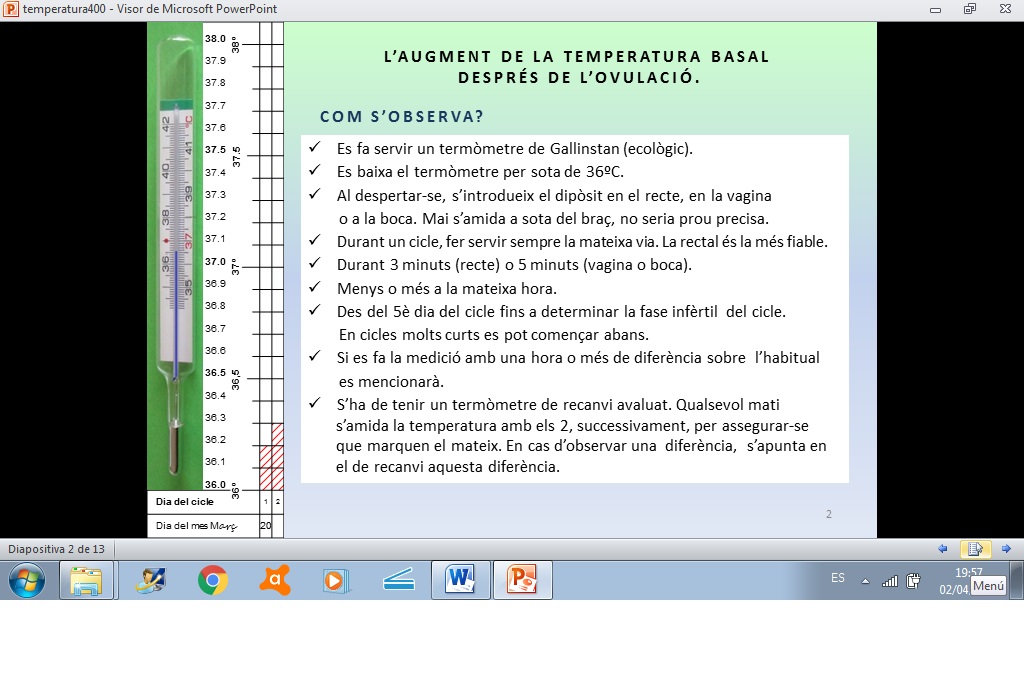Viewport: 1024px width, 677px height.
Task: Click the '37.5' value on the temperature scale
Action: [216, 150]
